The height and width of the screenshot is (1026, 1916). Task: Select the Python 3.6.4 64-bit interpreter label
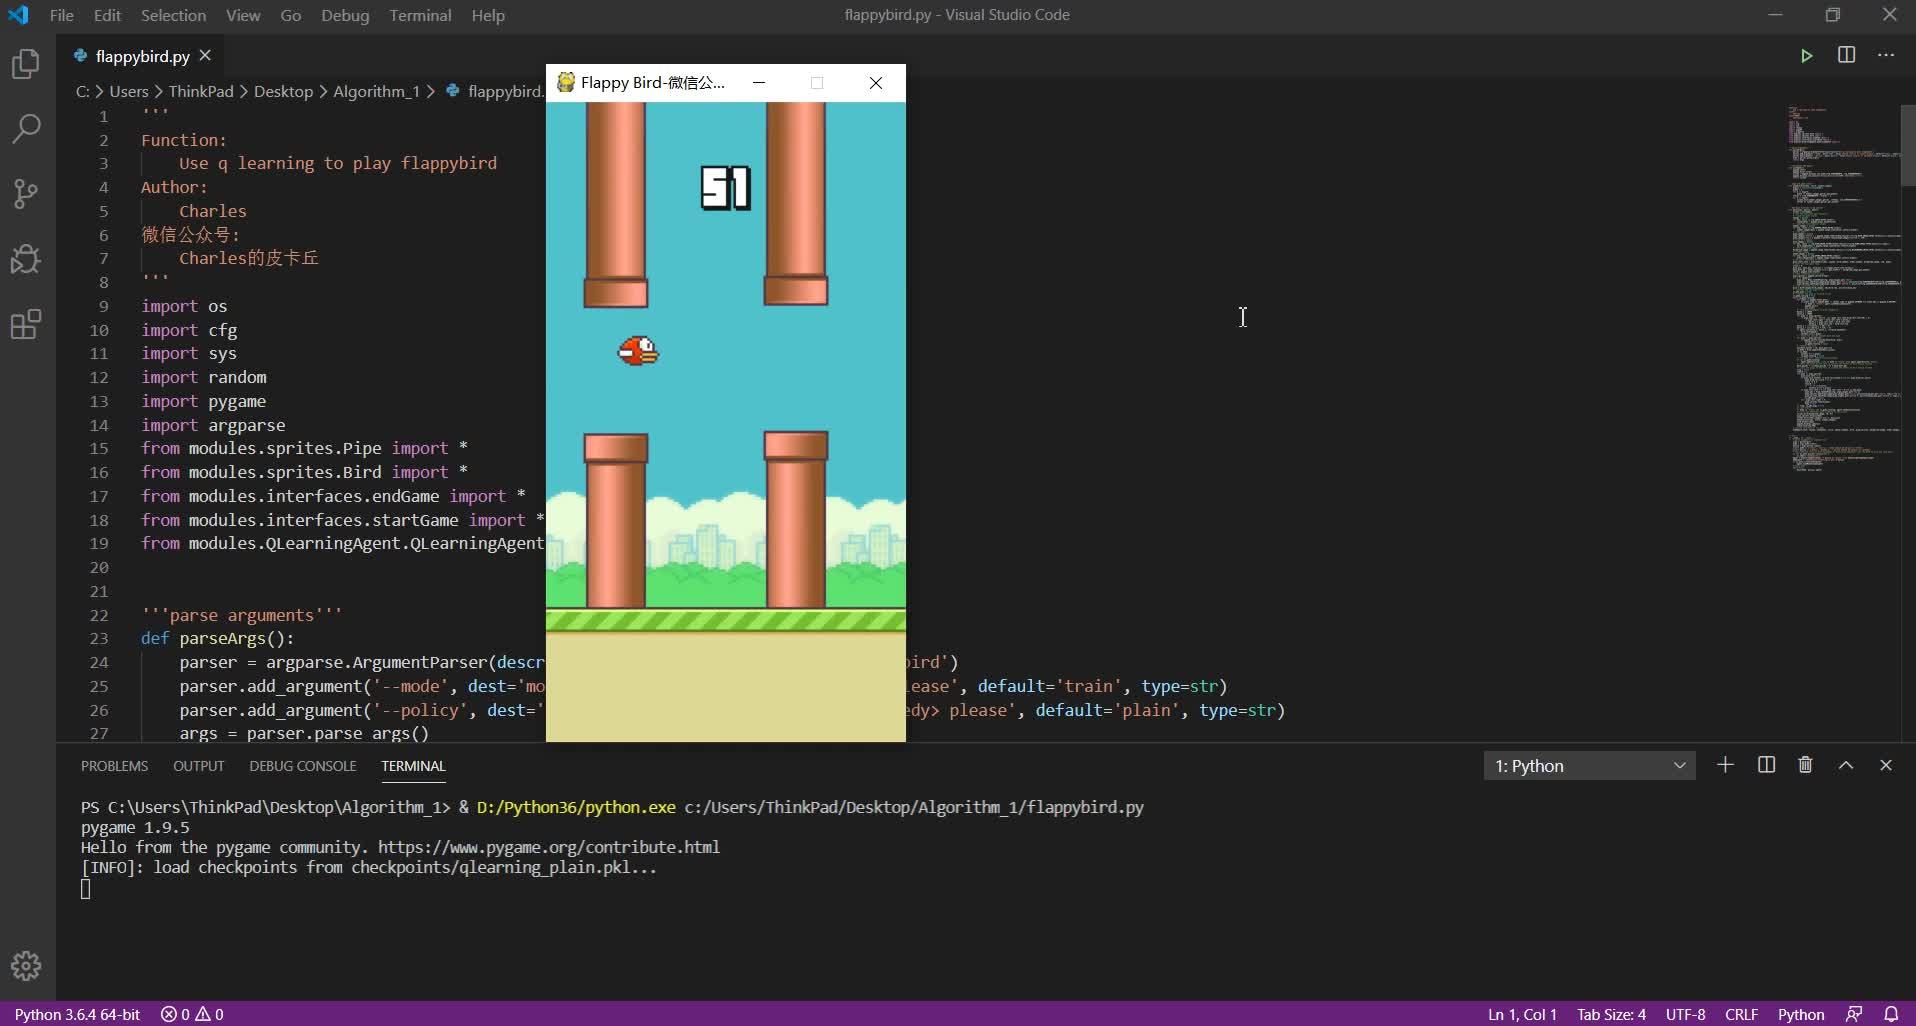[77, 1014]
